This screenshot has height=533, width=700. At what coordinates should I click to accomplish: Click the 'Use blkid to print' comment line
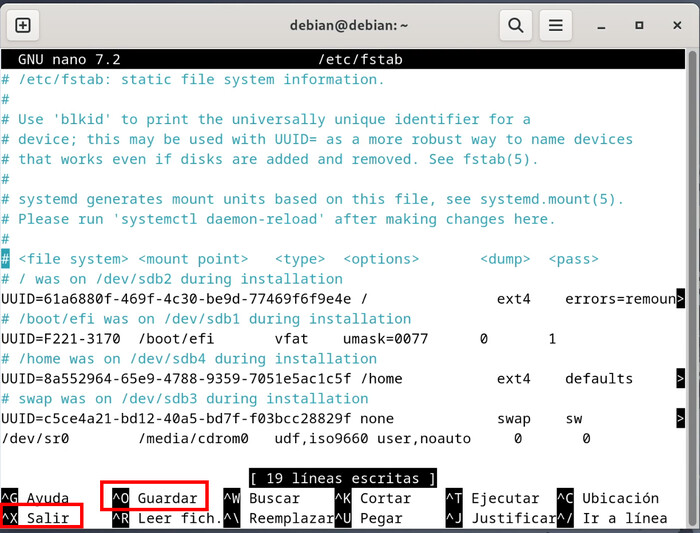click(266, 119)
